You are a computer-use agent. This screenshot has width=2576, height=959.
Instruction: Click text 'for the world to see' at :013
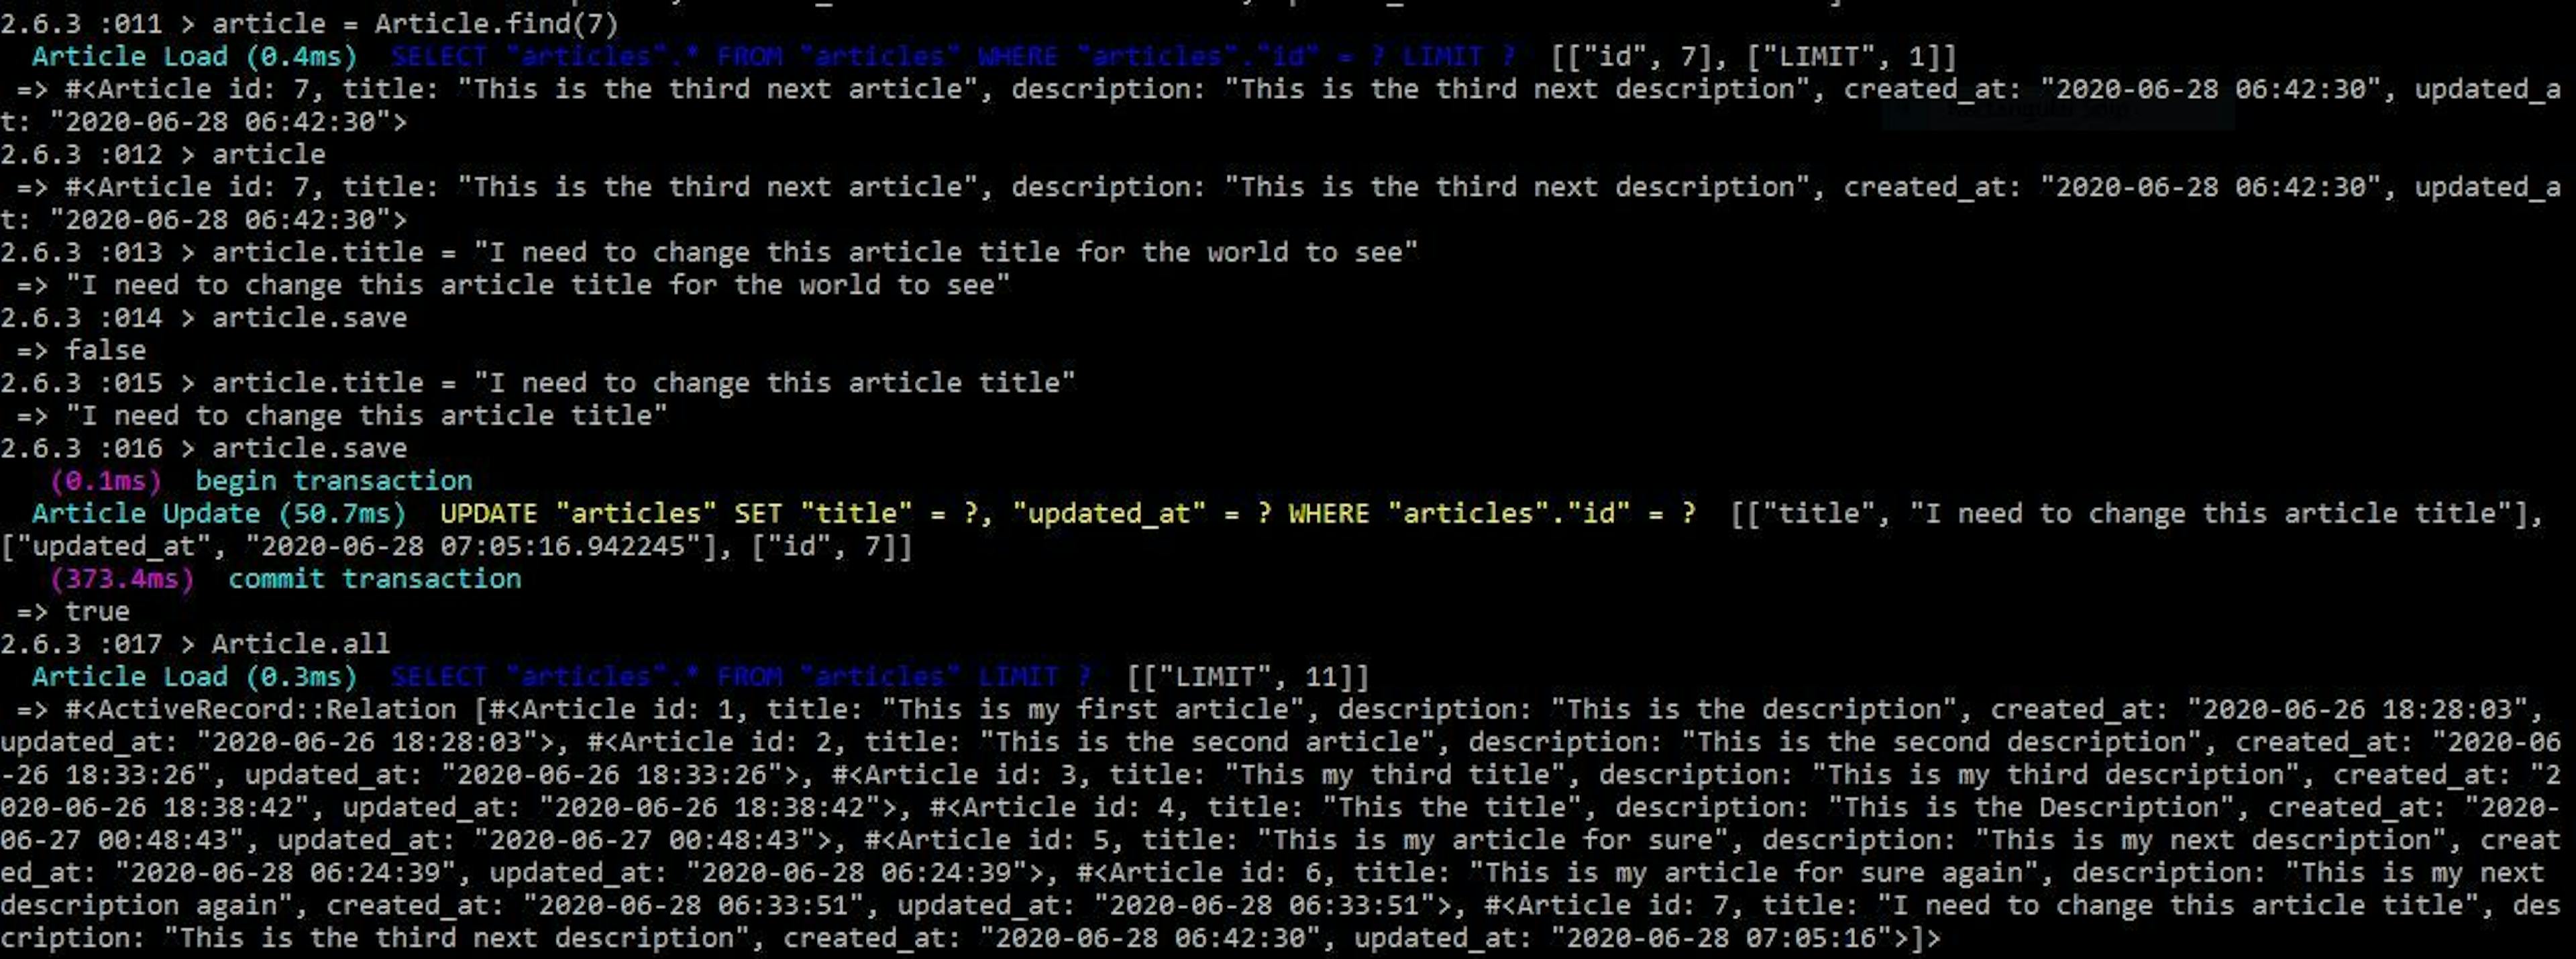pos(1239,252)
